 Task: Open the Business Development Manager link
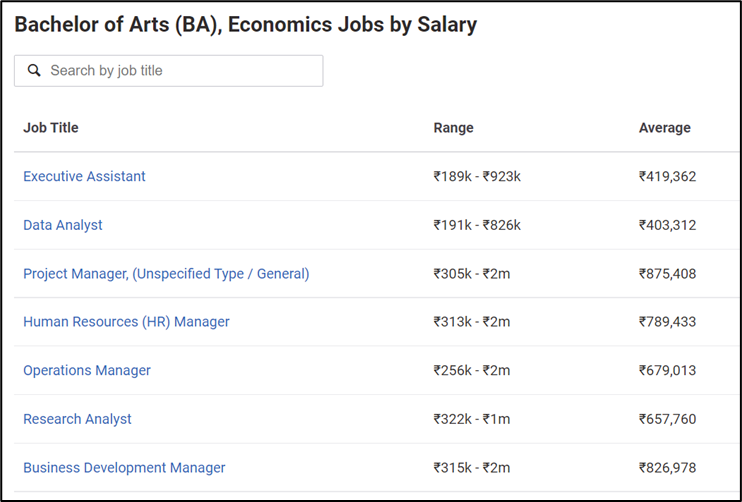124,468
